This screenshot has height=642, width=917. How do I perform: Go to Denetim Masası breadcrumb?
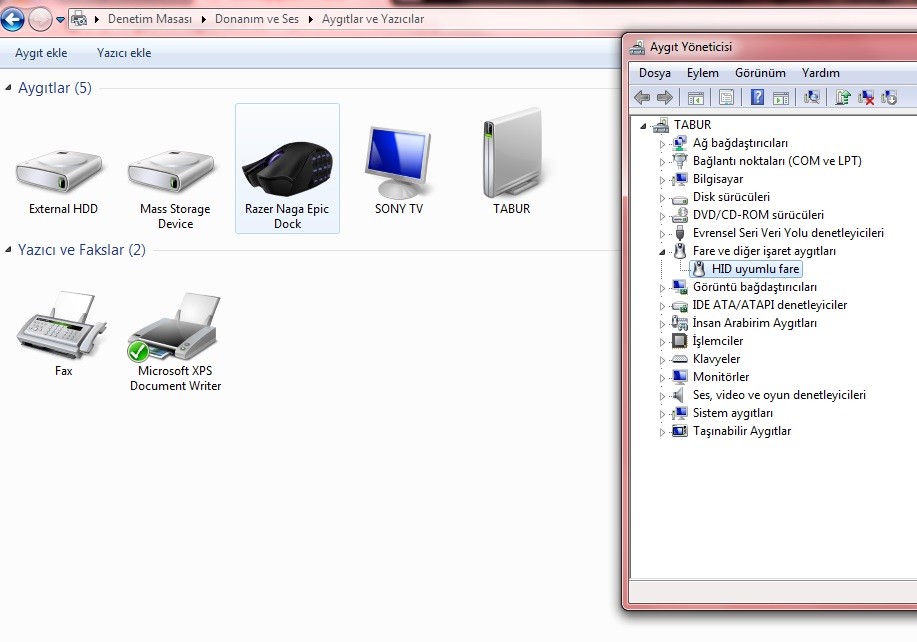[150, 19]
